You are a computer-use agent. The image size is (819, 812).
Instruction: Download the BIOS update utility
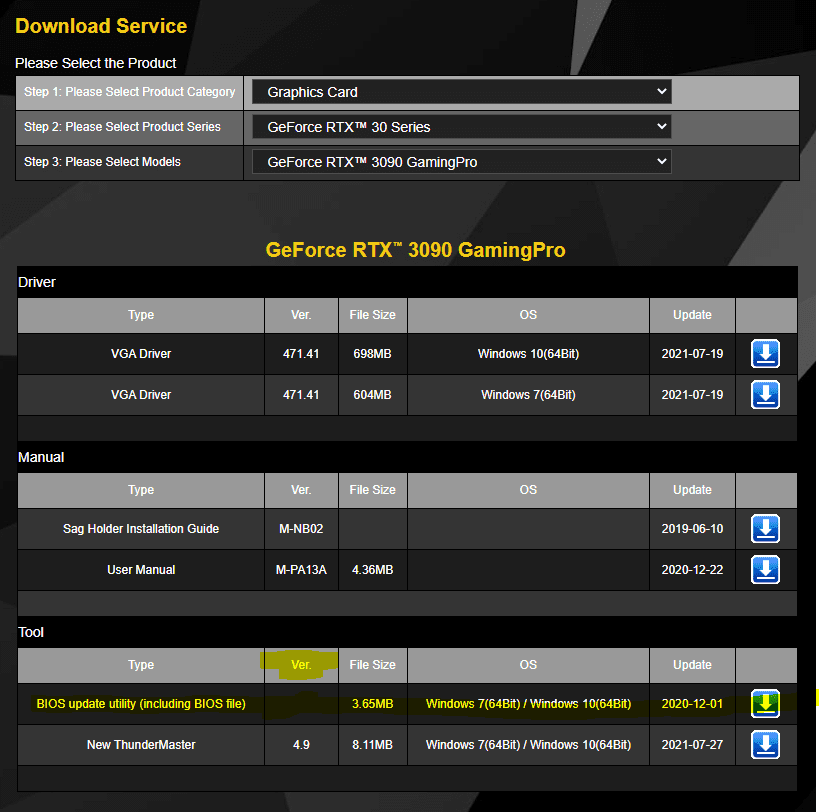[x=765, y=703]
